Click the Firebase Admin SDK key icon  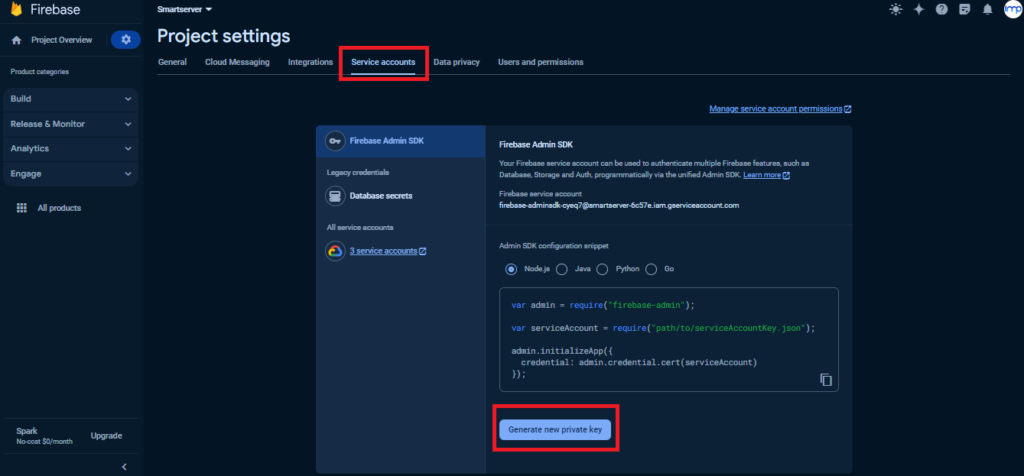tap(335, 140)
